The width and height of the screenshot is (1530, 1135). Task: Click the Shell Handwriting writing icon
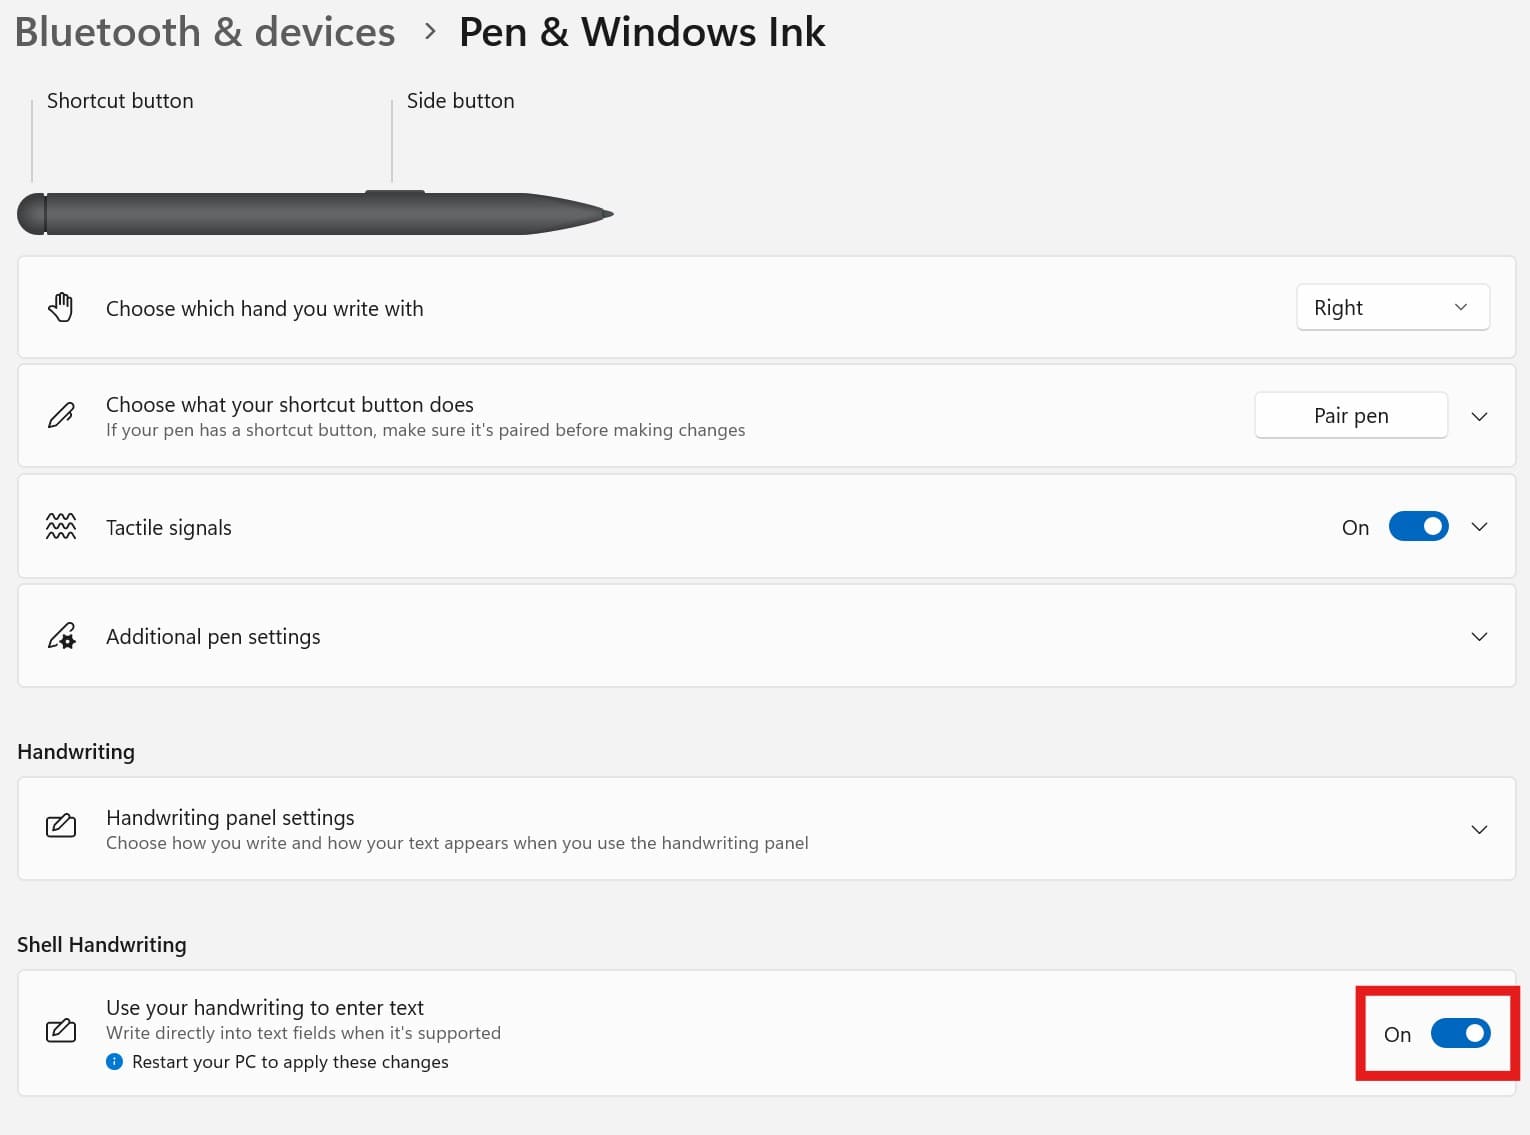[61, 1029]
